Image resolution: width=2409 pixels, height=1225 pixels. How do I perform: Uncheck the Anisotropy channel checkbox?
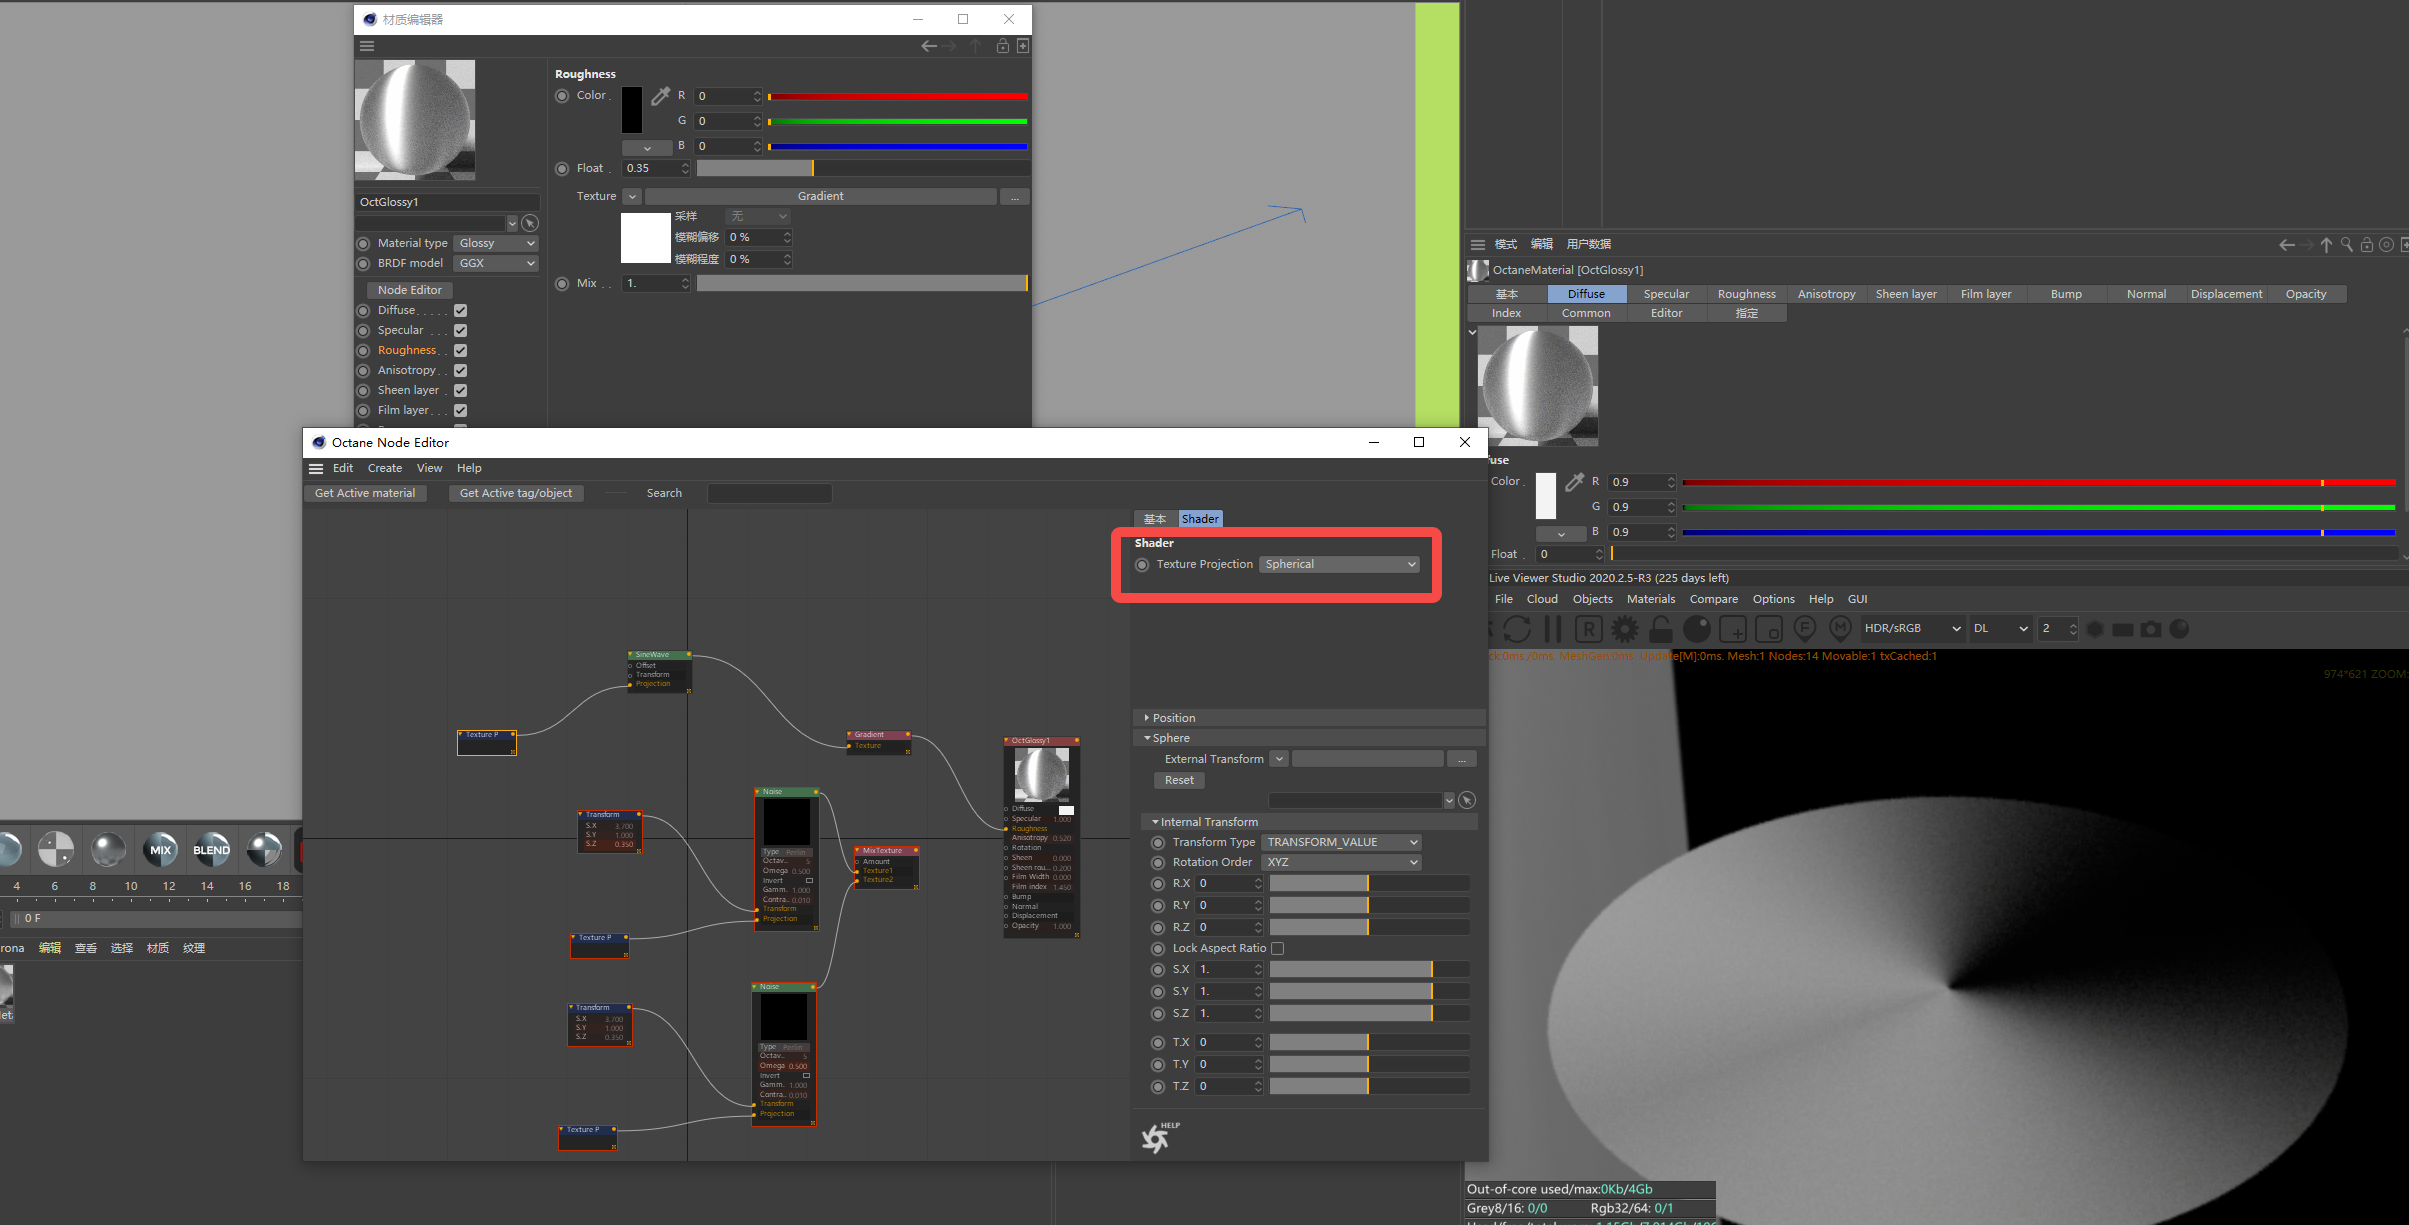(x=461, y=371)
